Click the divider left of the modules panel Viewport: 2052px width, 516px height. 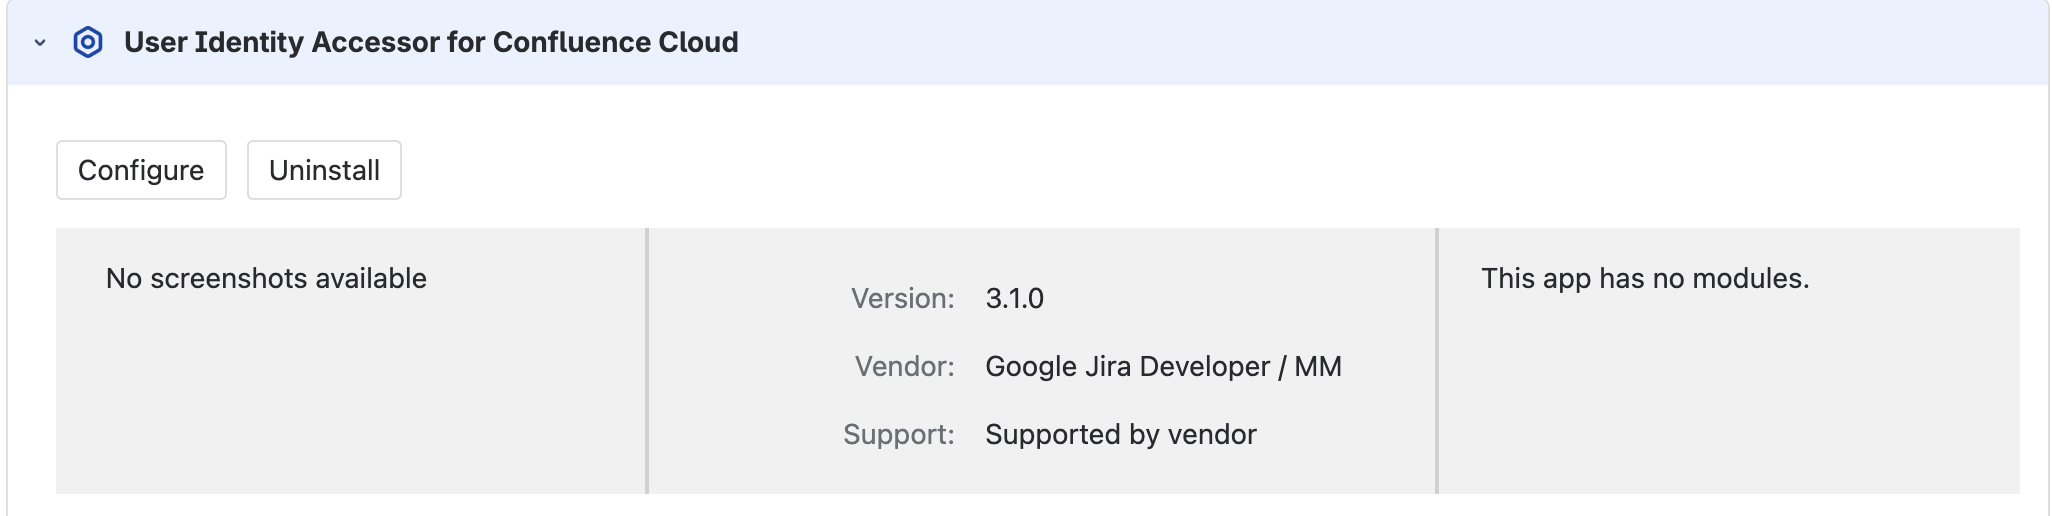pos(1437,360)
